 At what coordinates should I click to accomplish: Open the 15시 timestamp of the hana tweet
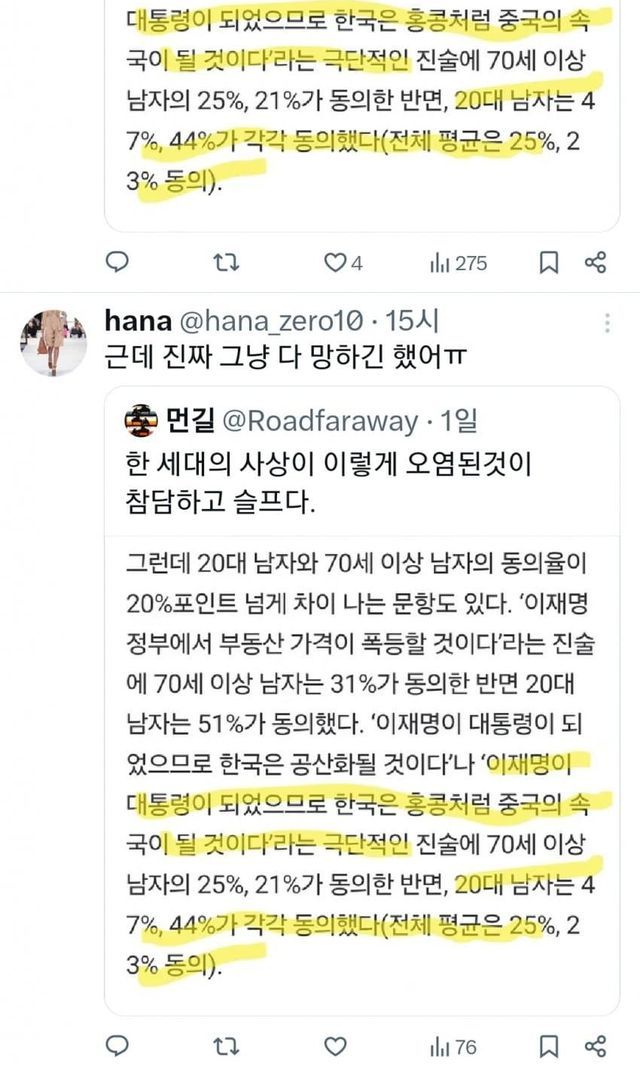click(412, 320)
